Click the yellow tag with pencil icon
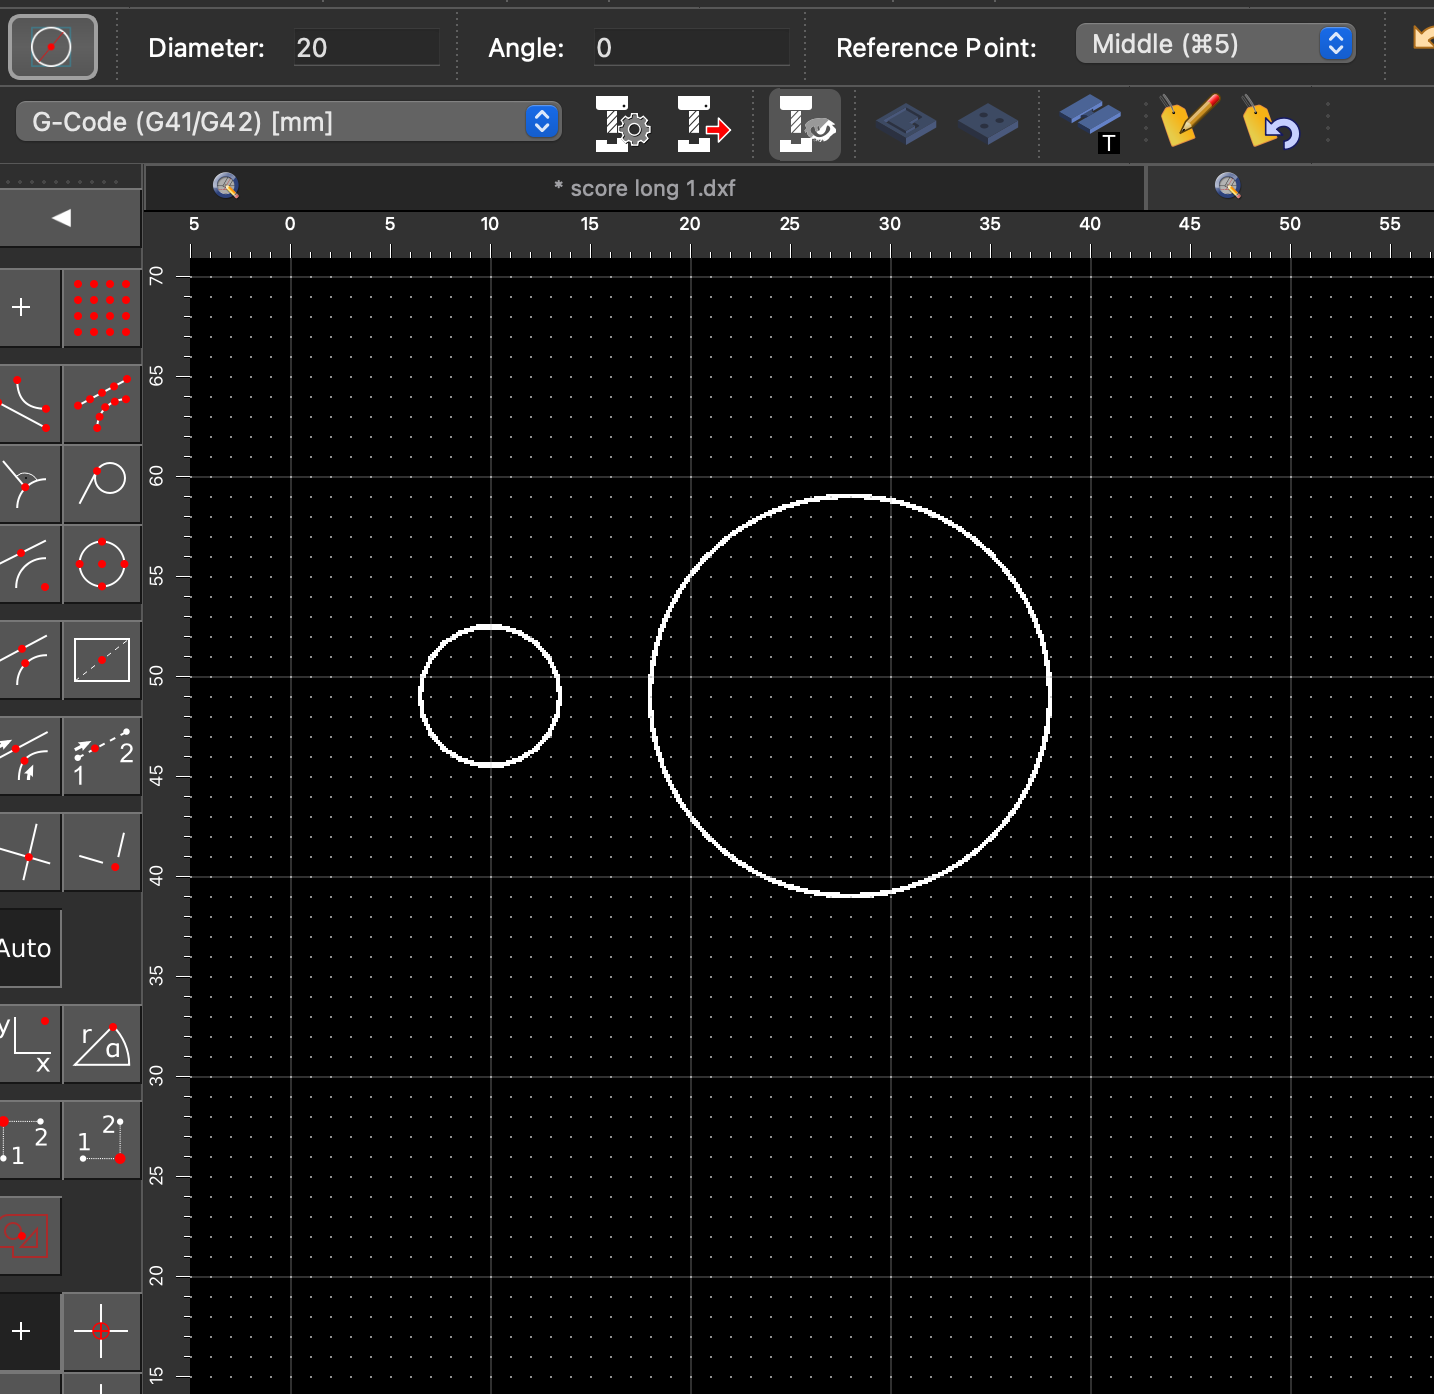This screenshot has width=1434, height=1394. tap(1189, 121)
